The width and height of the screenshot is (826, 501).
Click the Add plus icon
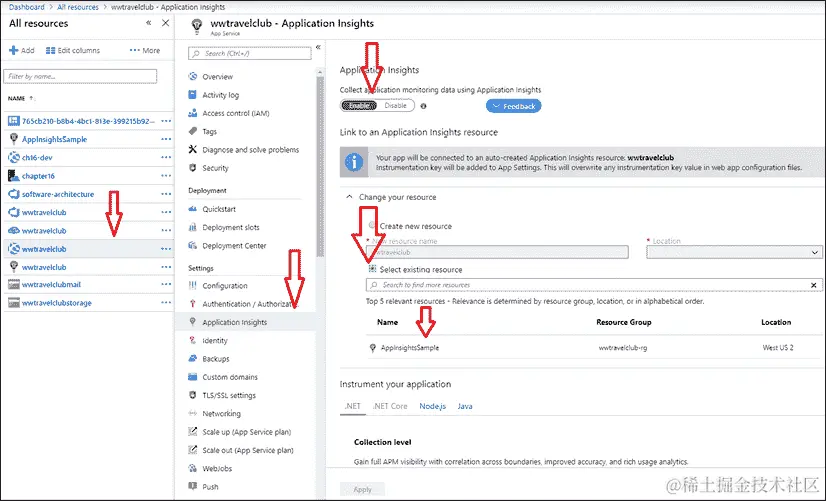(14, 51)
